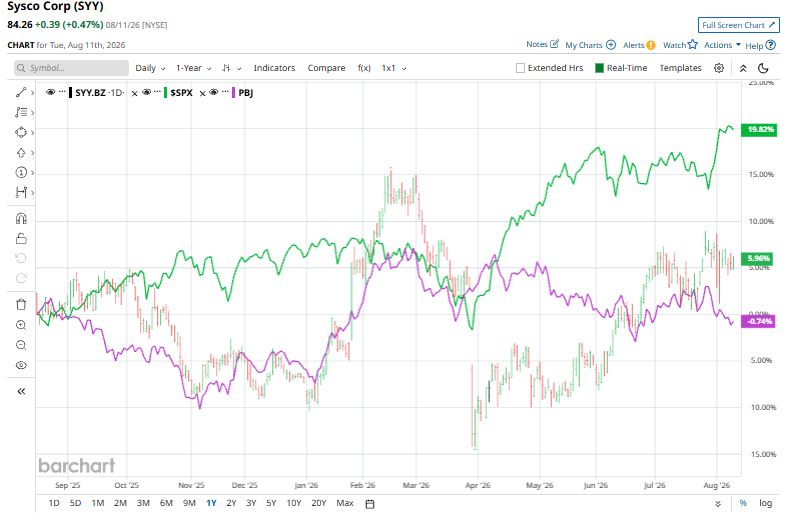
Task: Click the Notes pencil icon
Action: (554, 44)
